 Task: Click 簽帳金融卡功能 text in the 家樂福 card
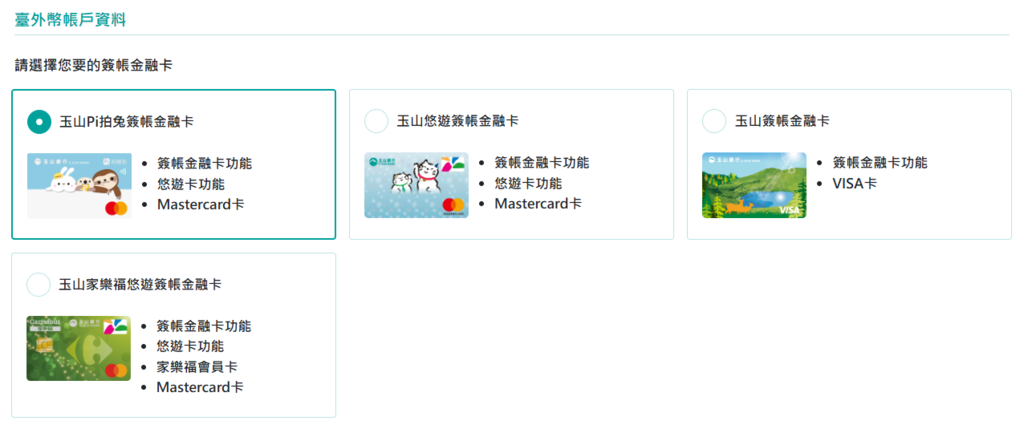pos(204,326)
